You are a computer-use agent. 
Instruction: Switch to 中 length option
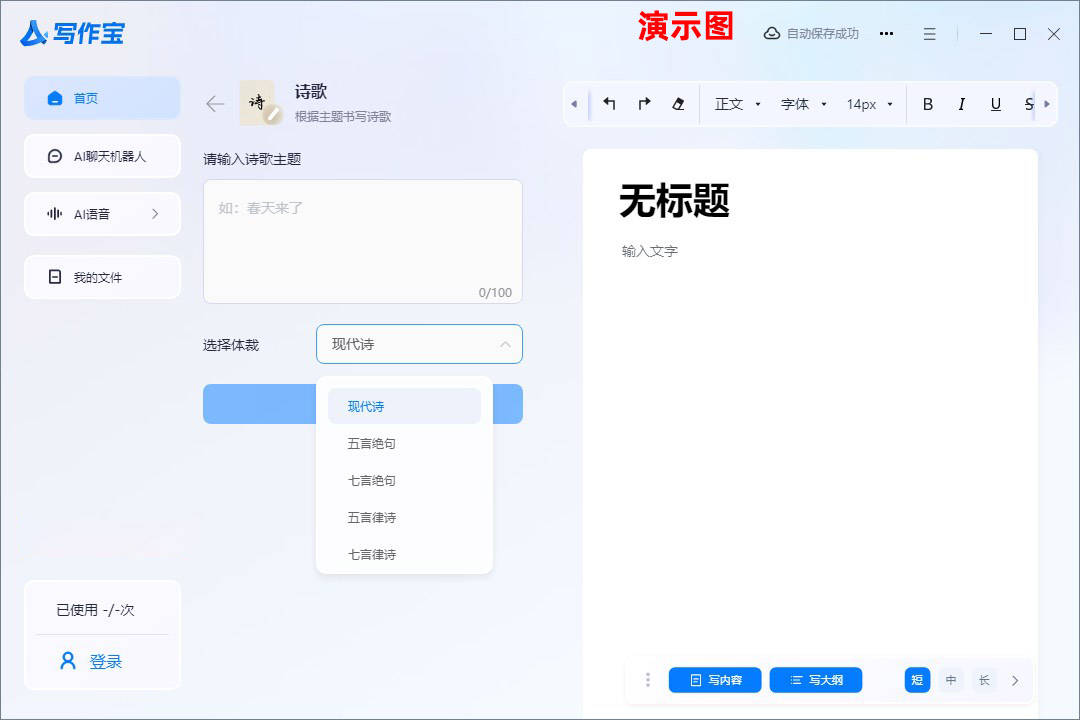point(950,680)
